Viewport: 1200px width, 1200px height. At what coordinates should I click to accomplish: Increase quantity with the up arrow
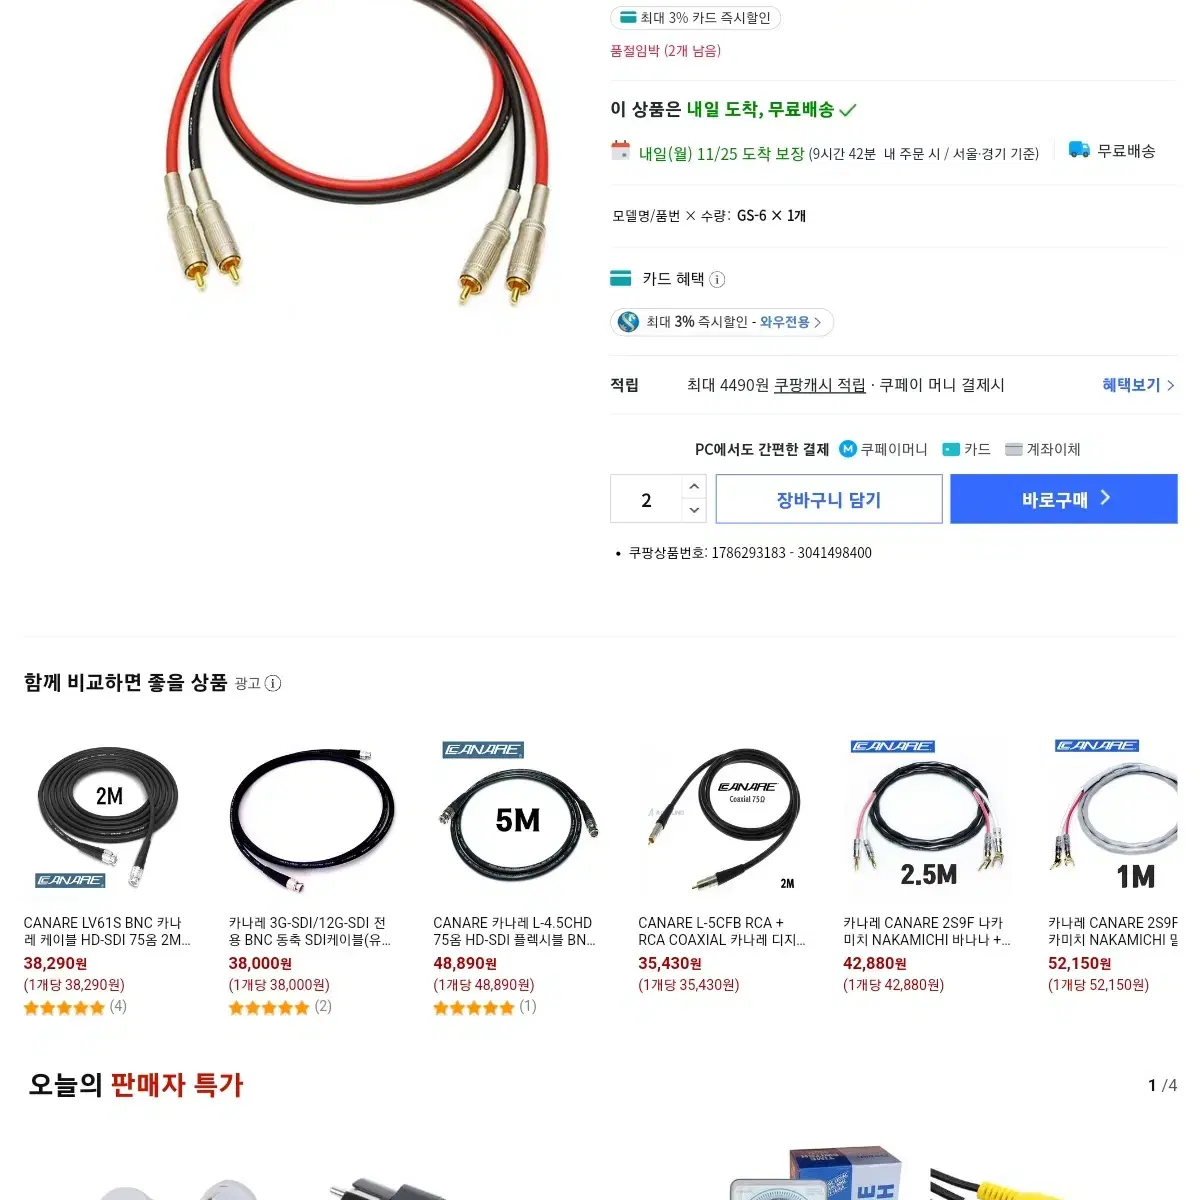[x=694, y=487]
